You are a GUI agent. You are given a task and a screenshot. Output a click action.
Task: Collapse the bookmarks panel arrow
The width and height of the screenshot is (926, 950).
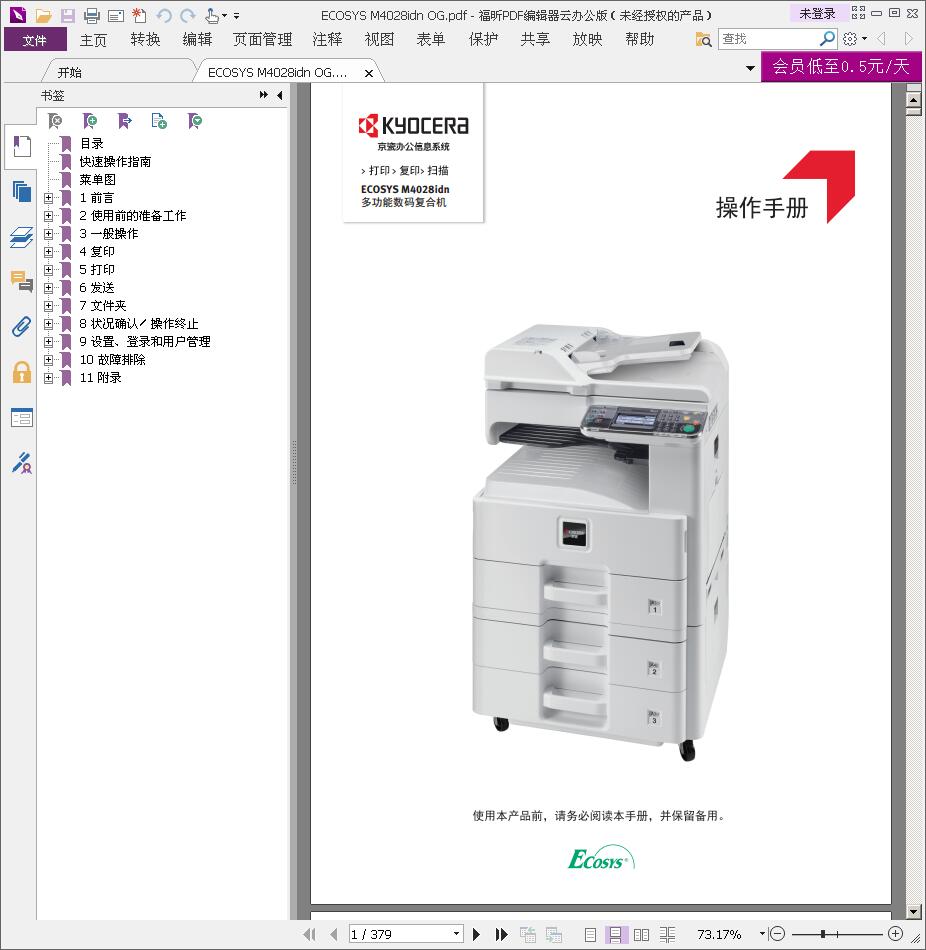(279, 95)
